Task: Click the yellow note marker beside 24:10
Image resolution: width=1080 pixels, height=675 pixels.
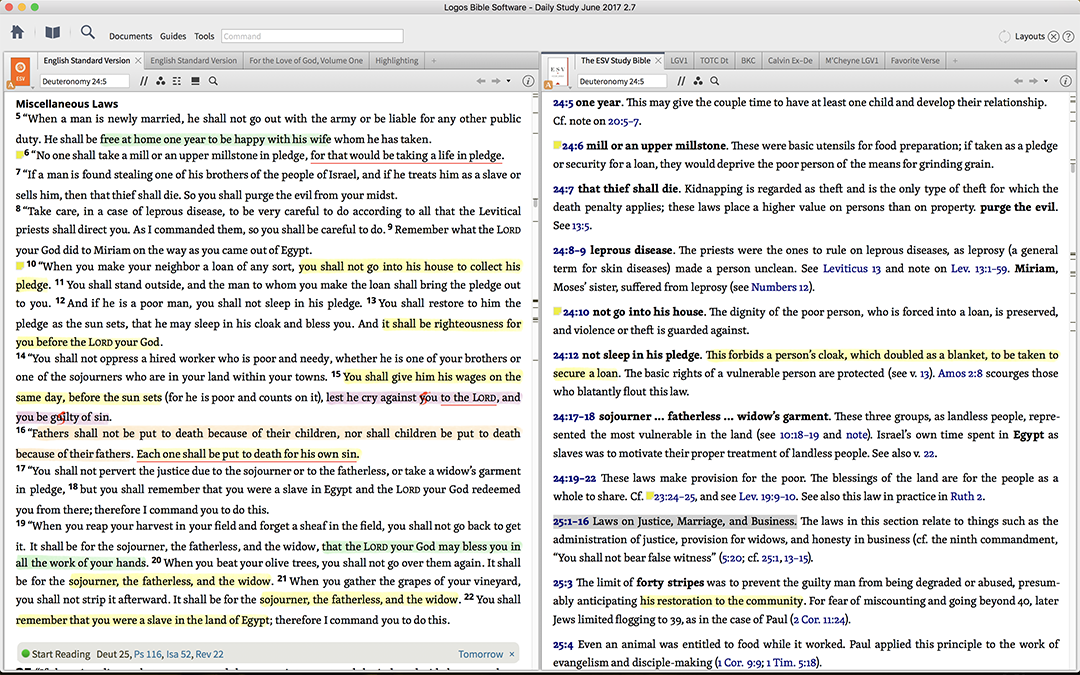Action: tap(557, 311)
